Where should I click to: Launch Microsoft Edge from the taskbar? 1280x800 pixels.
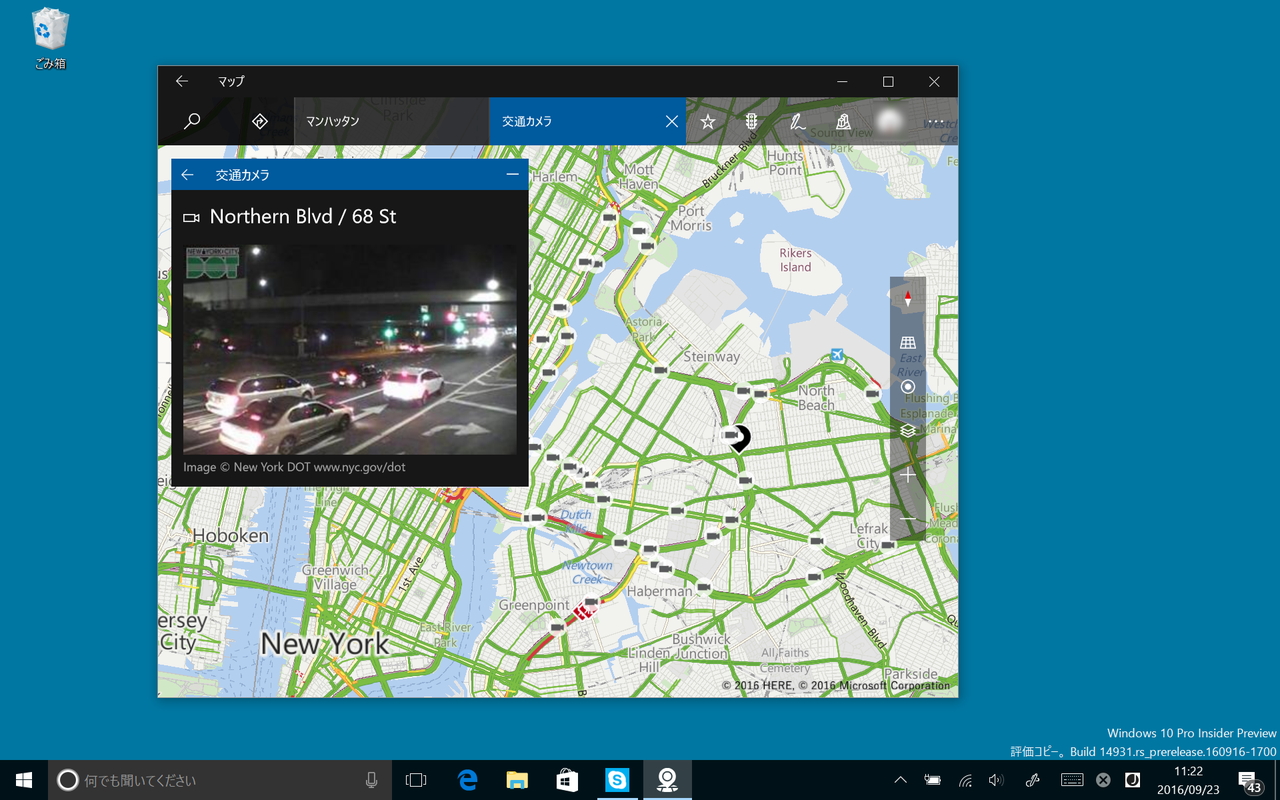pyautogui.click(x=467, y=780)
